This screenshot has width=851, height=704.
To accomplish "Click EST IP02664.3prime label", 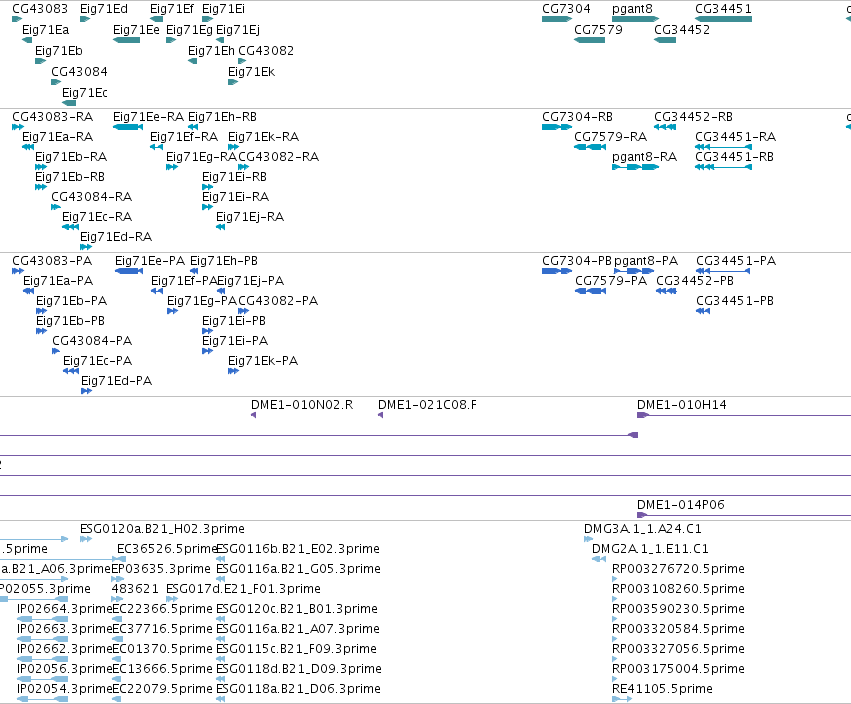I will point(64,609).
